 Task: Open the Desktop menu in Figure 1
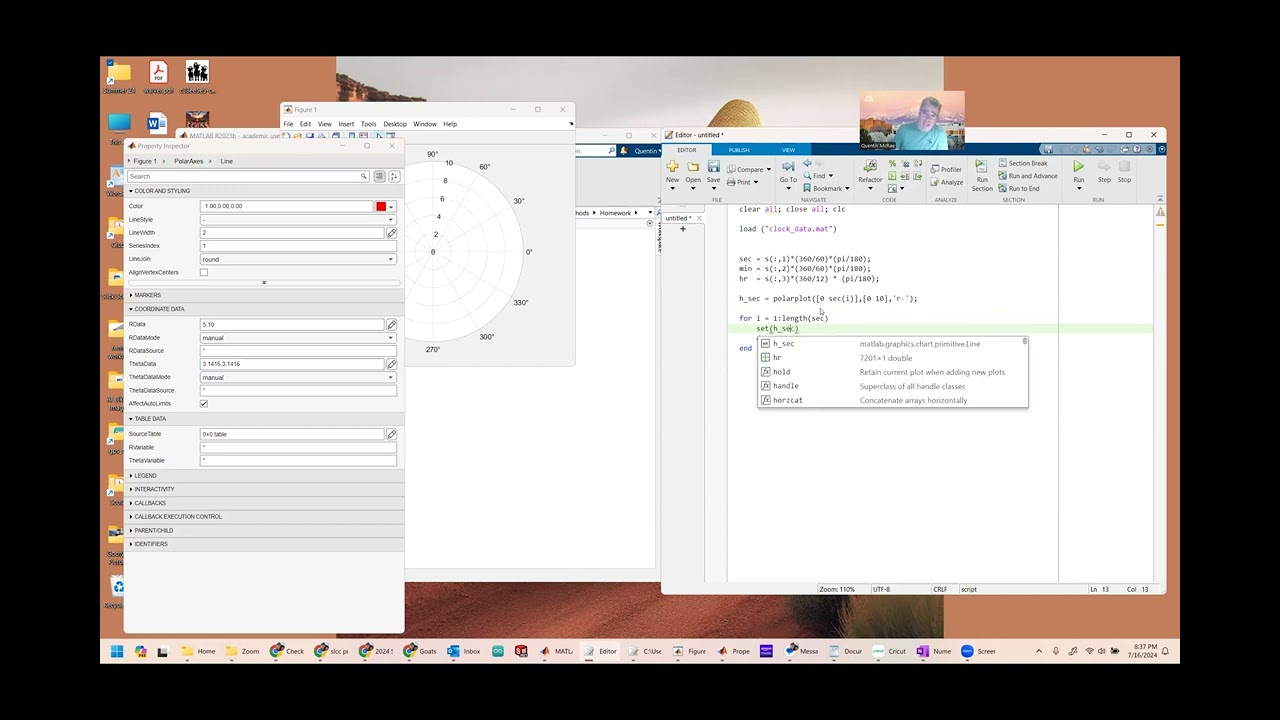[x=395, y=124]
